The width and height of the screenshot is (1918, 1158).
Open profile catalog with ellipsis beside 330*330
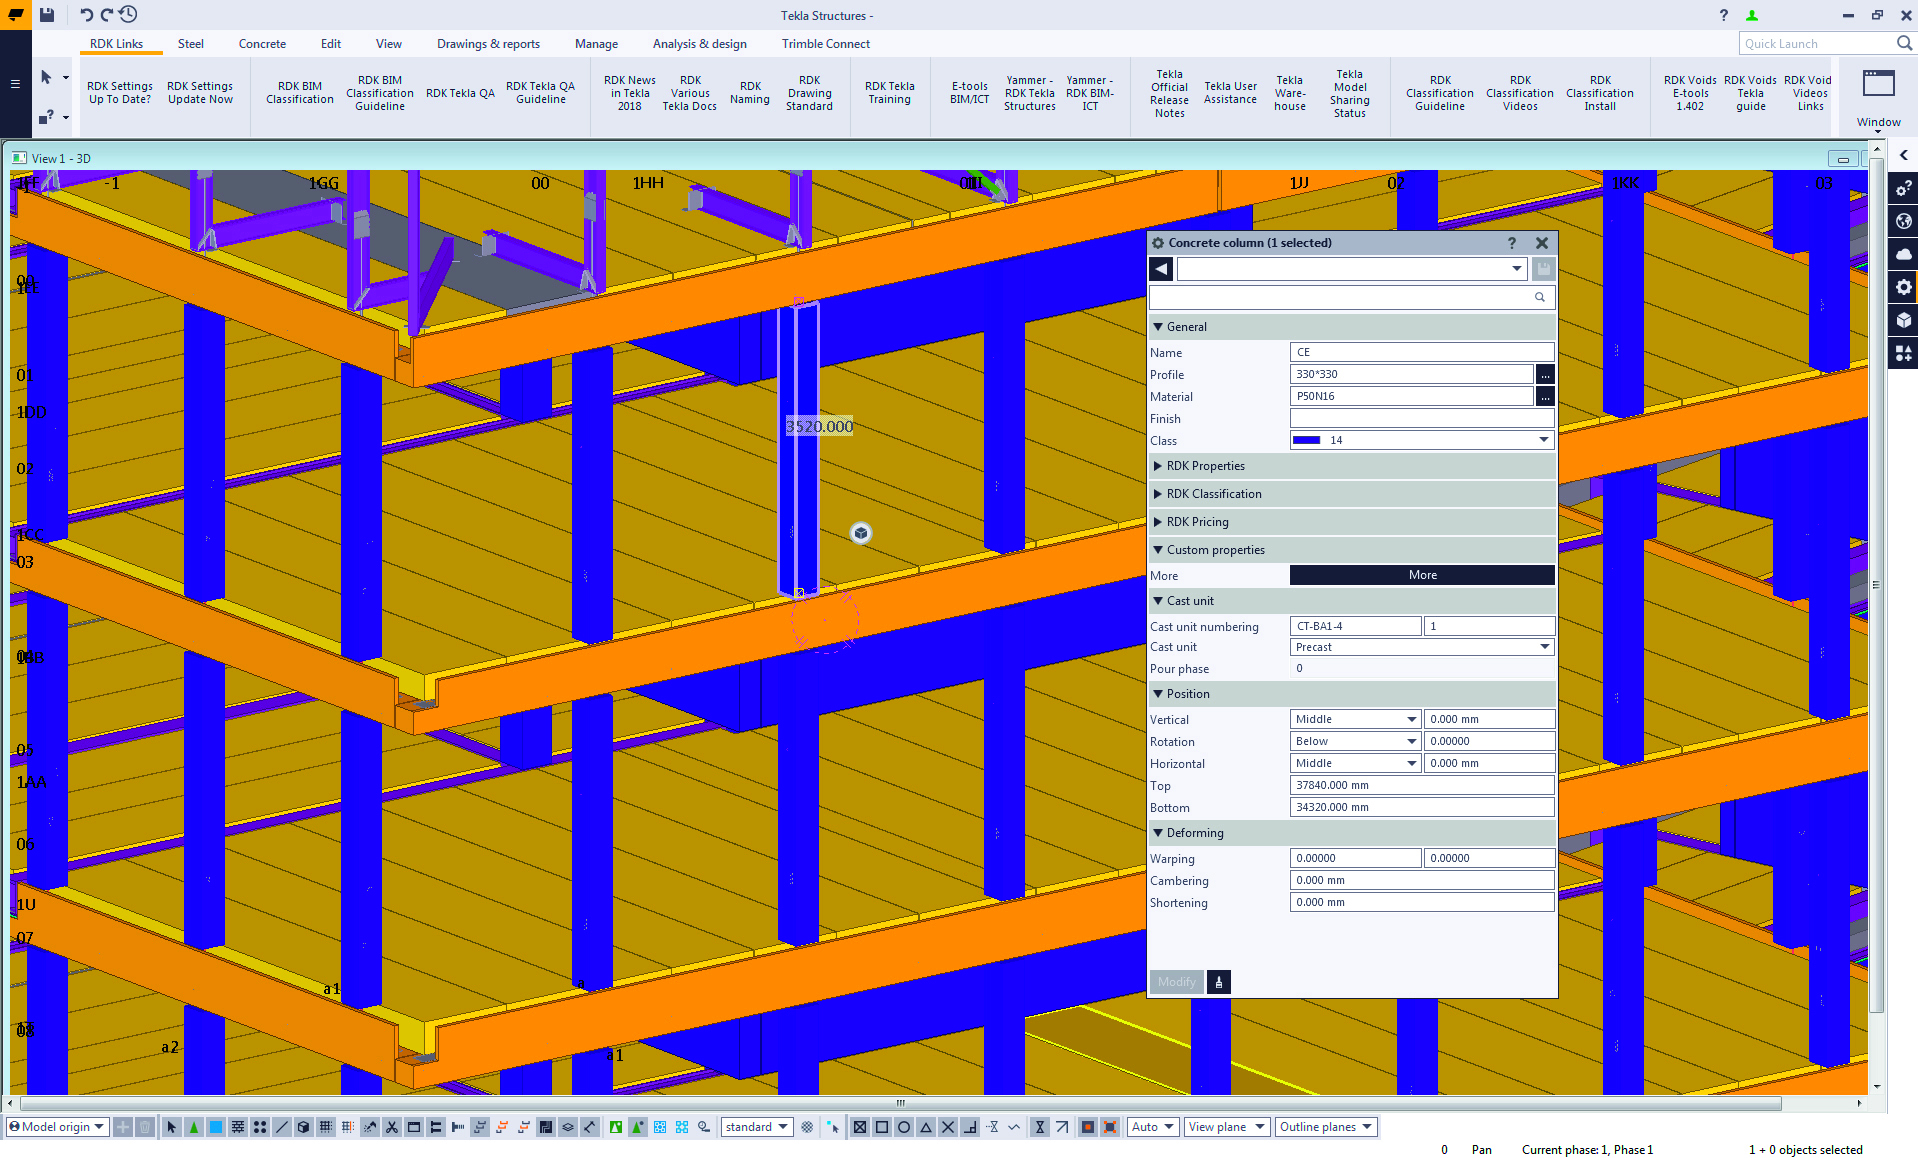[1545, 375]
